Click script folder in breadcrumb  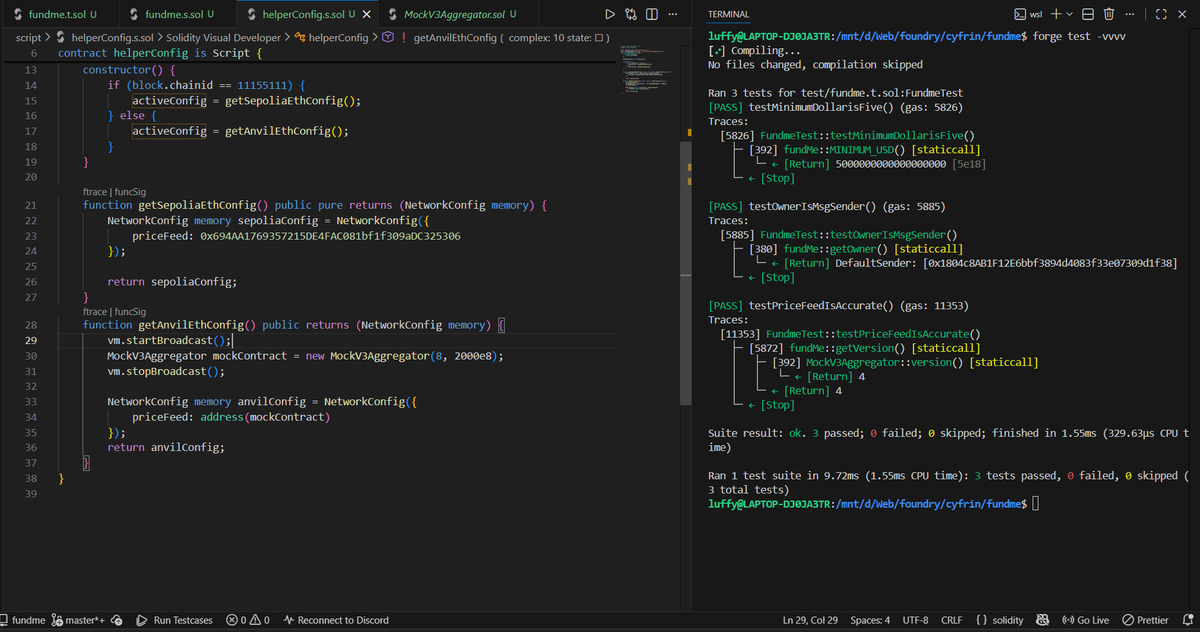pos(28,38)
